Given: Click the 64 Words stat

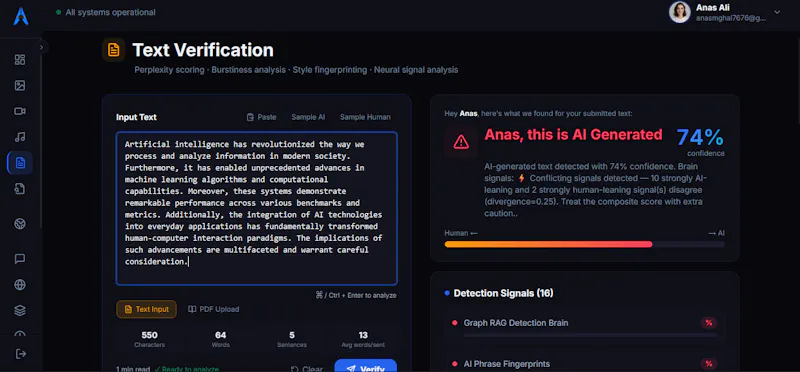Looking at the screenshot, I should [220, 339].
